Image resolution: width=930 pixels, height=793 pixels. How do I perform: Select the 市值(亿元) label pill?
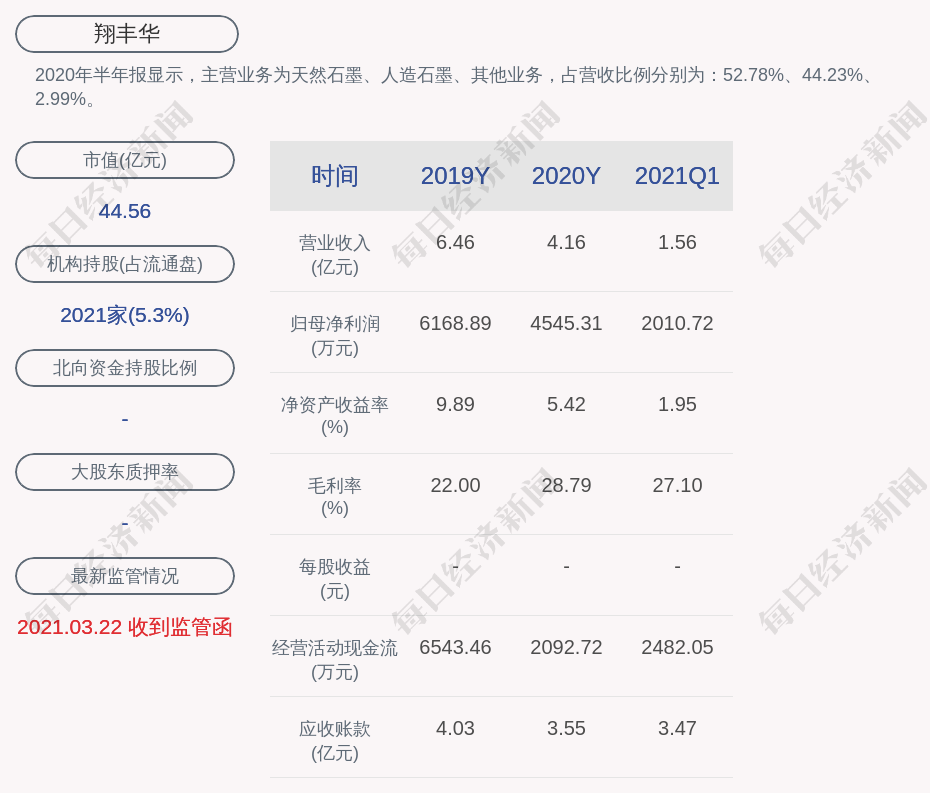coord(125,160)
